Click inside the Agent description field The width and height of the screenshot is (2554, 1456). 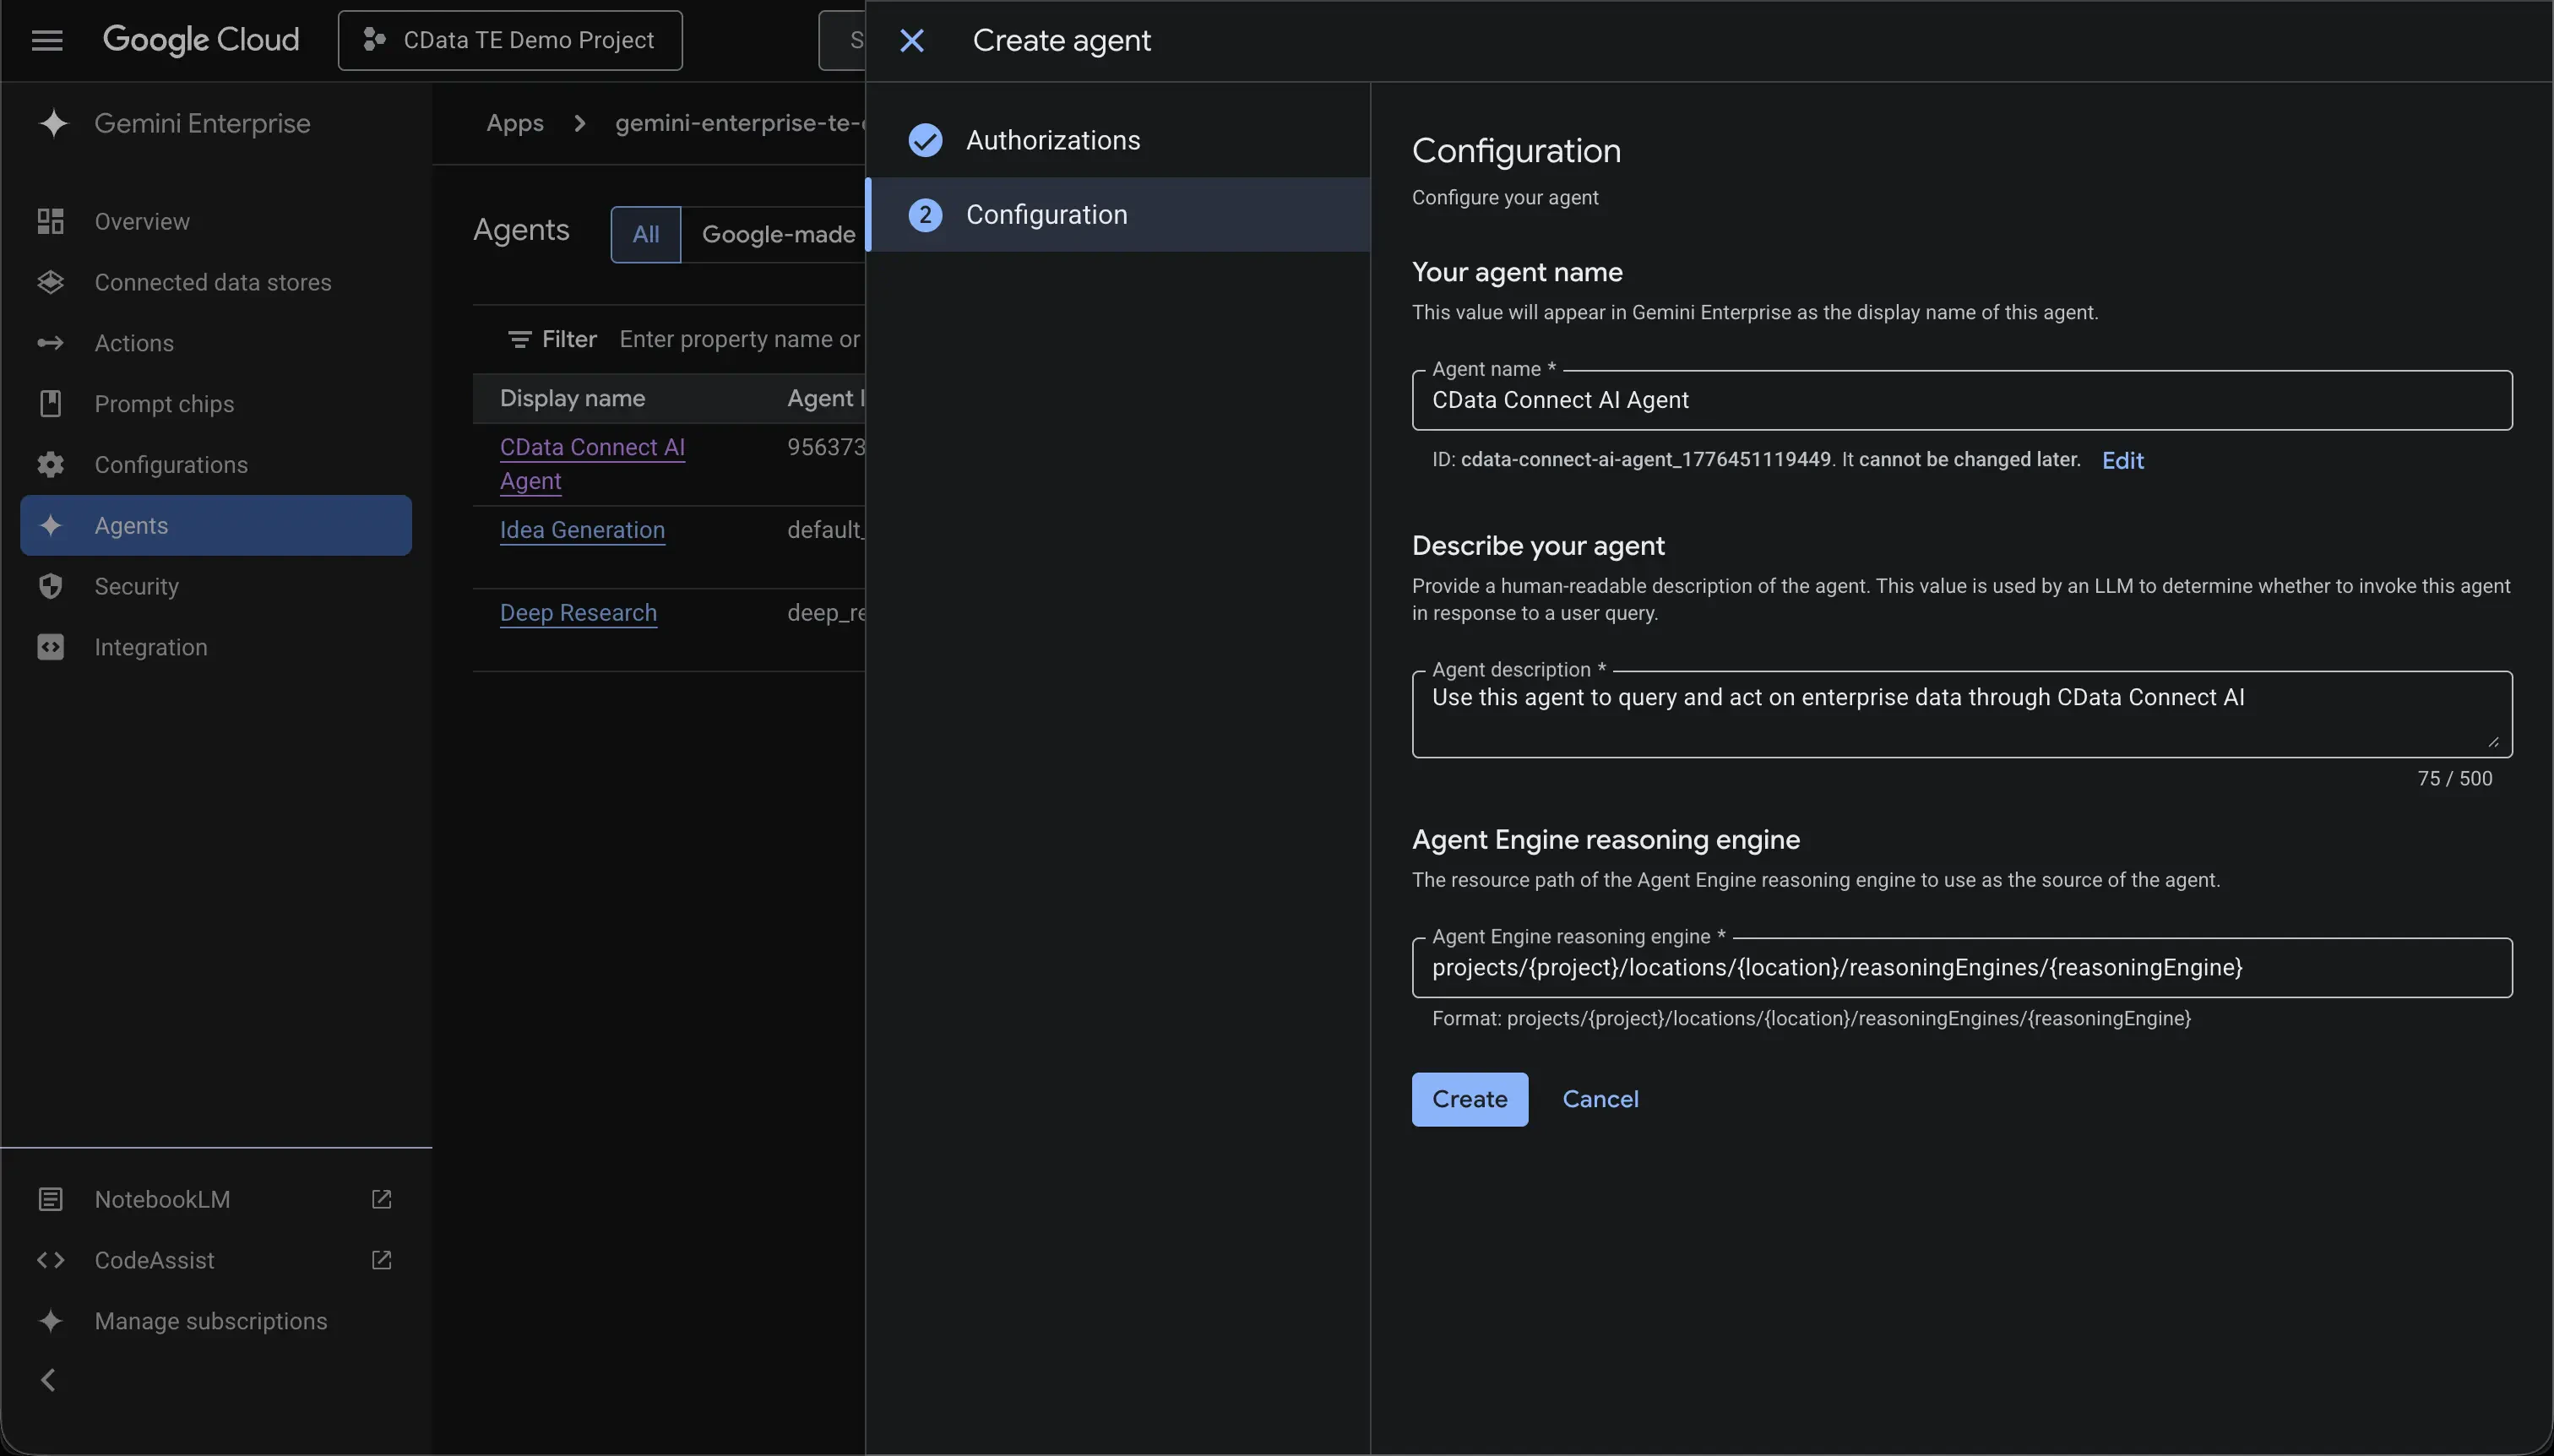point(1960,710)
